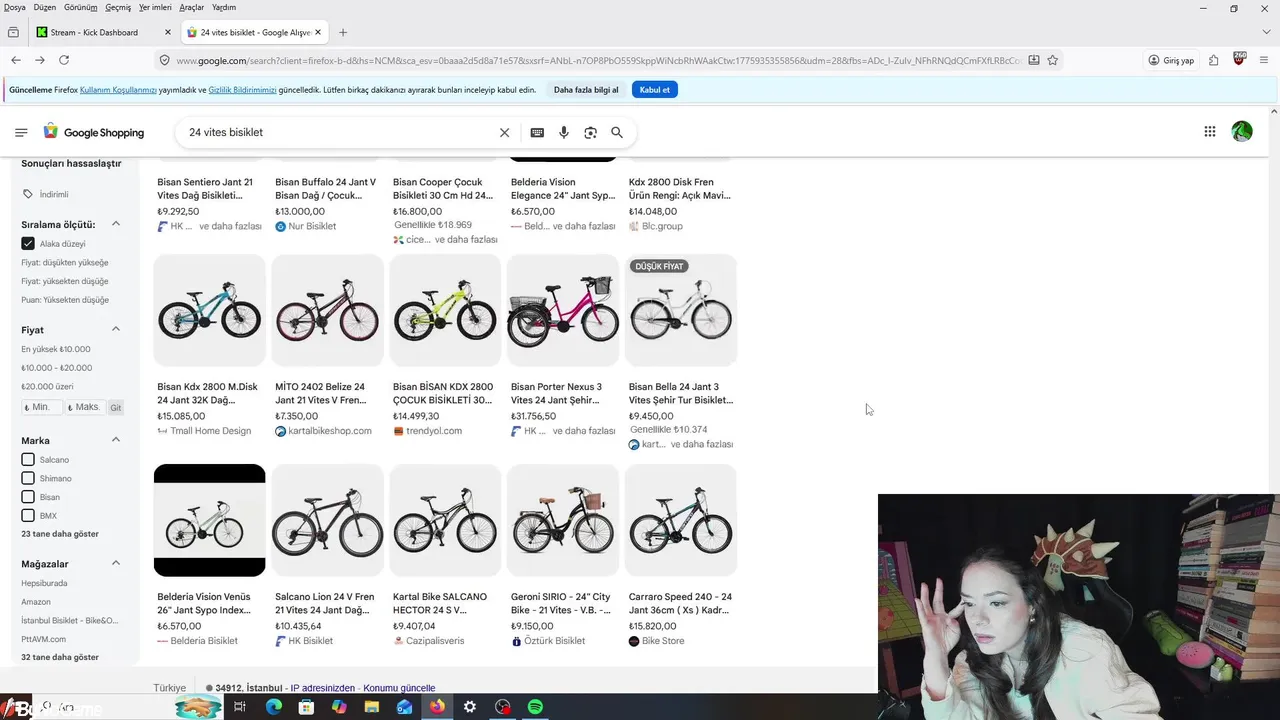
Task: Collapse the Sıralama ölçütü section
Action: (116, 224)
